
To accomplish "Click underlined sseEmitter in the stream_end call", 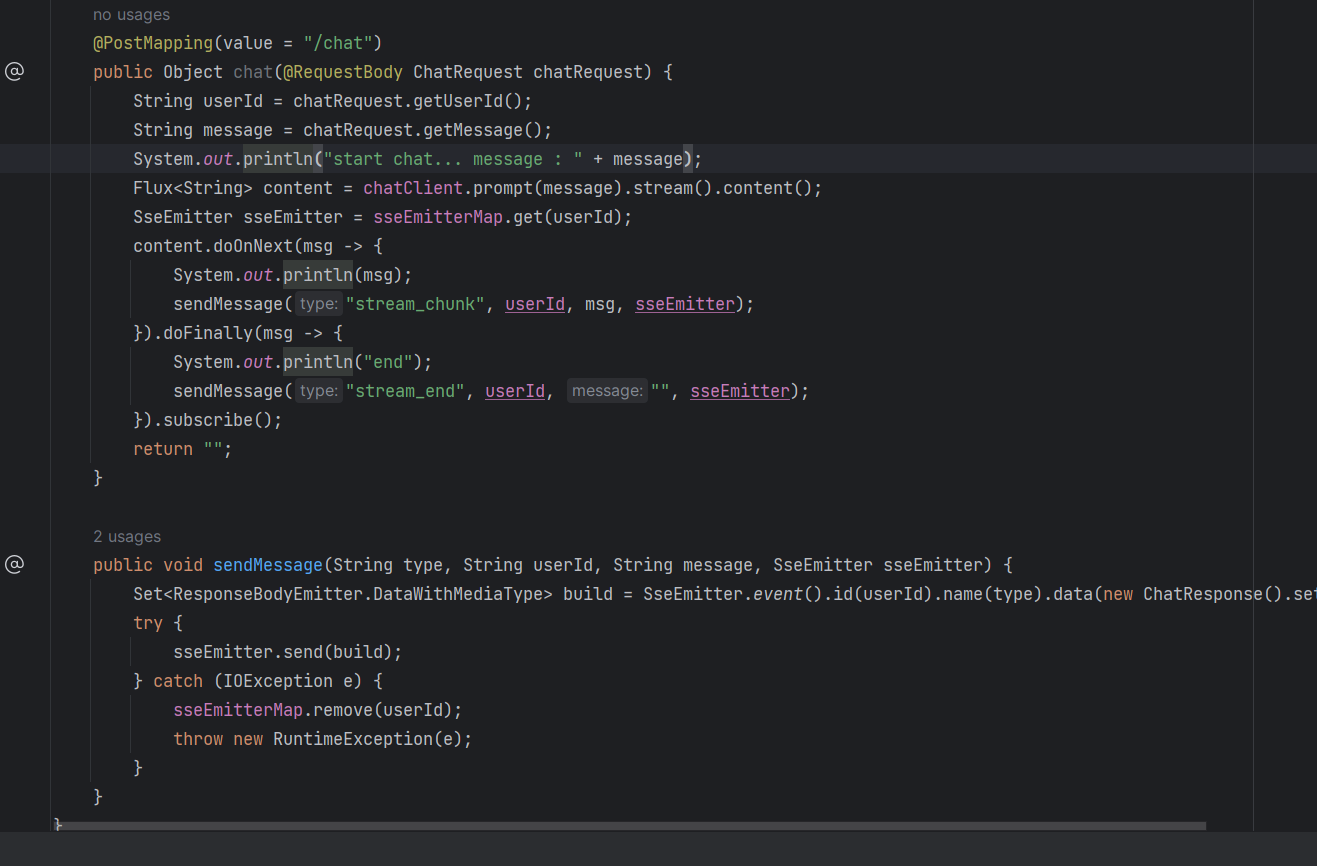I will [x=740, y=391].
